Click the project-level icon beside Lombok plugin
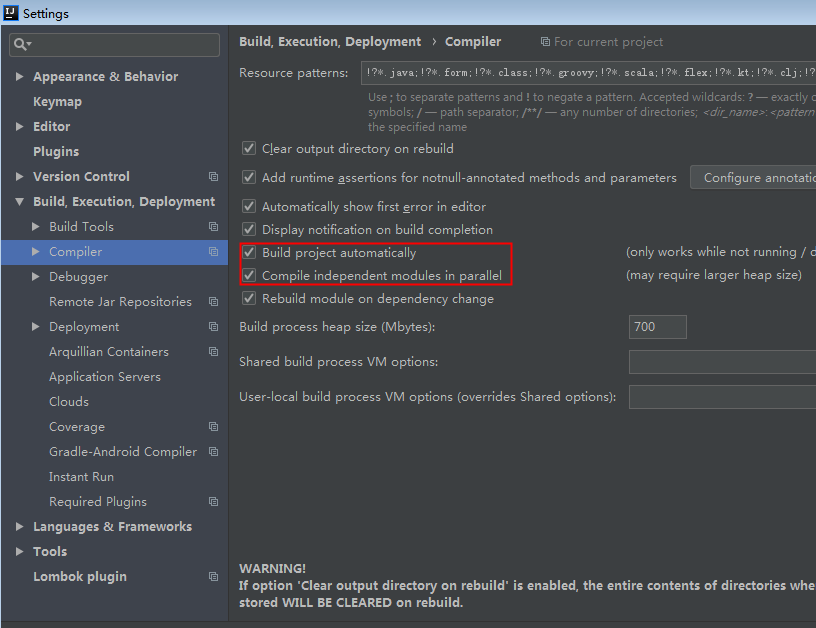This screenshot has width=816, height=628. click(x=212, y=576)
